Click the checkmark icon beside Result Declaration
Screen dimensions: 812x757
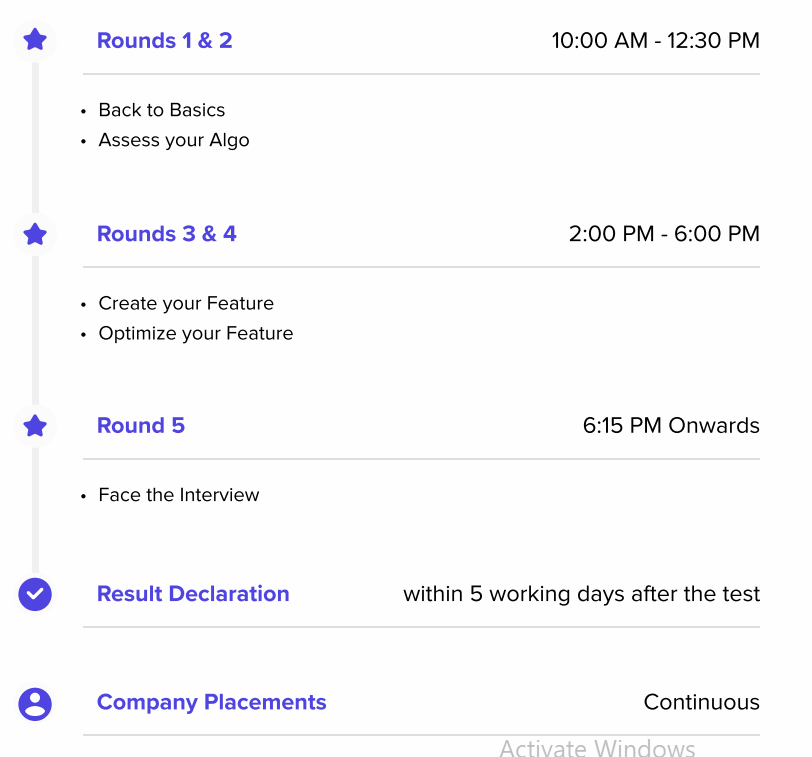35,594
